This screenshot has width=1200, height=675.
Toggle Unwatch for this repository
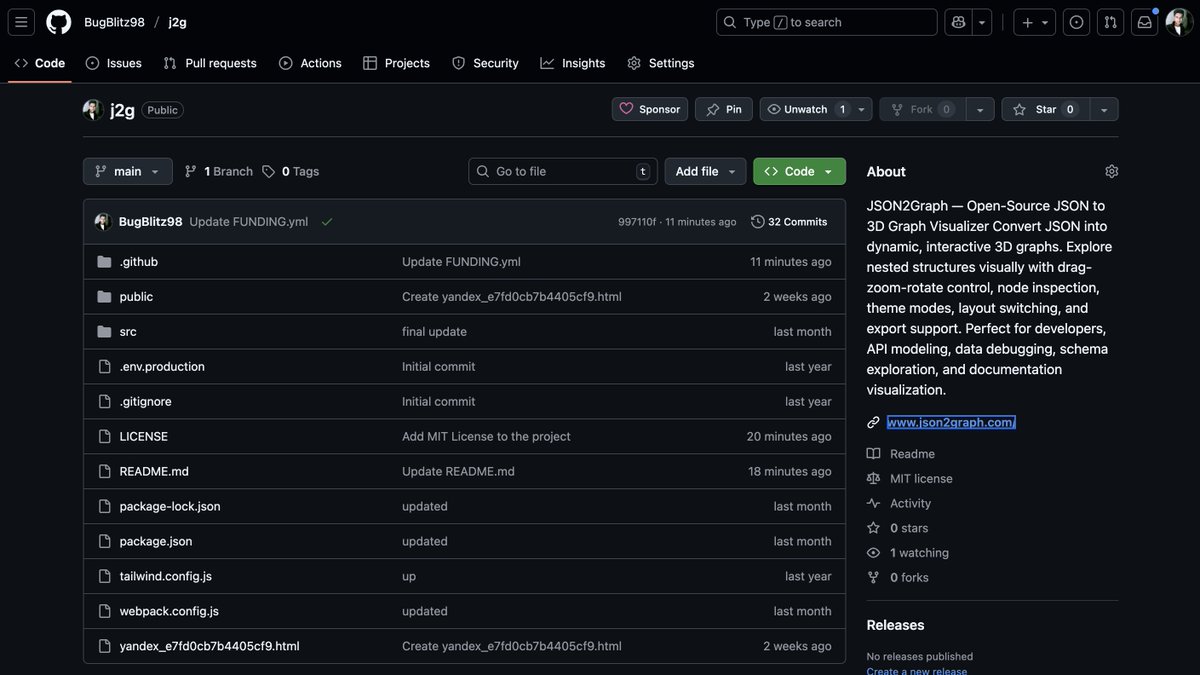(806, 109)
